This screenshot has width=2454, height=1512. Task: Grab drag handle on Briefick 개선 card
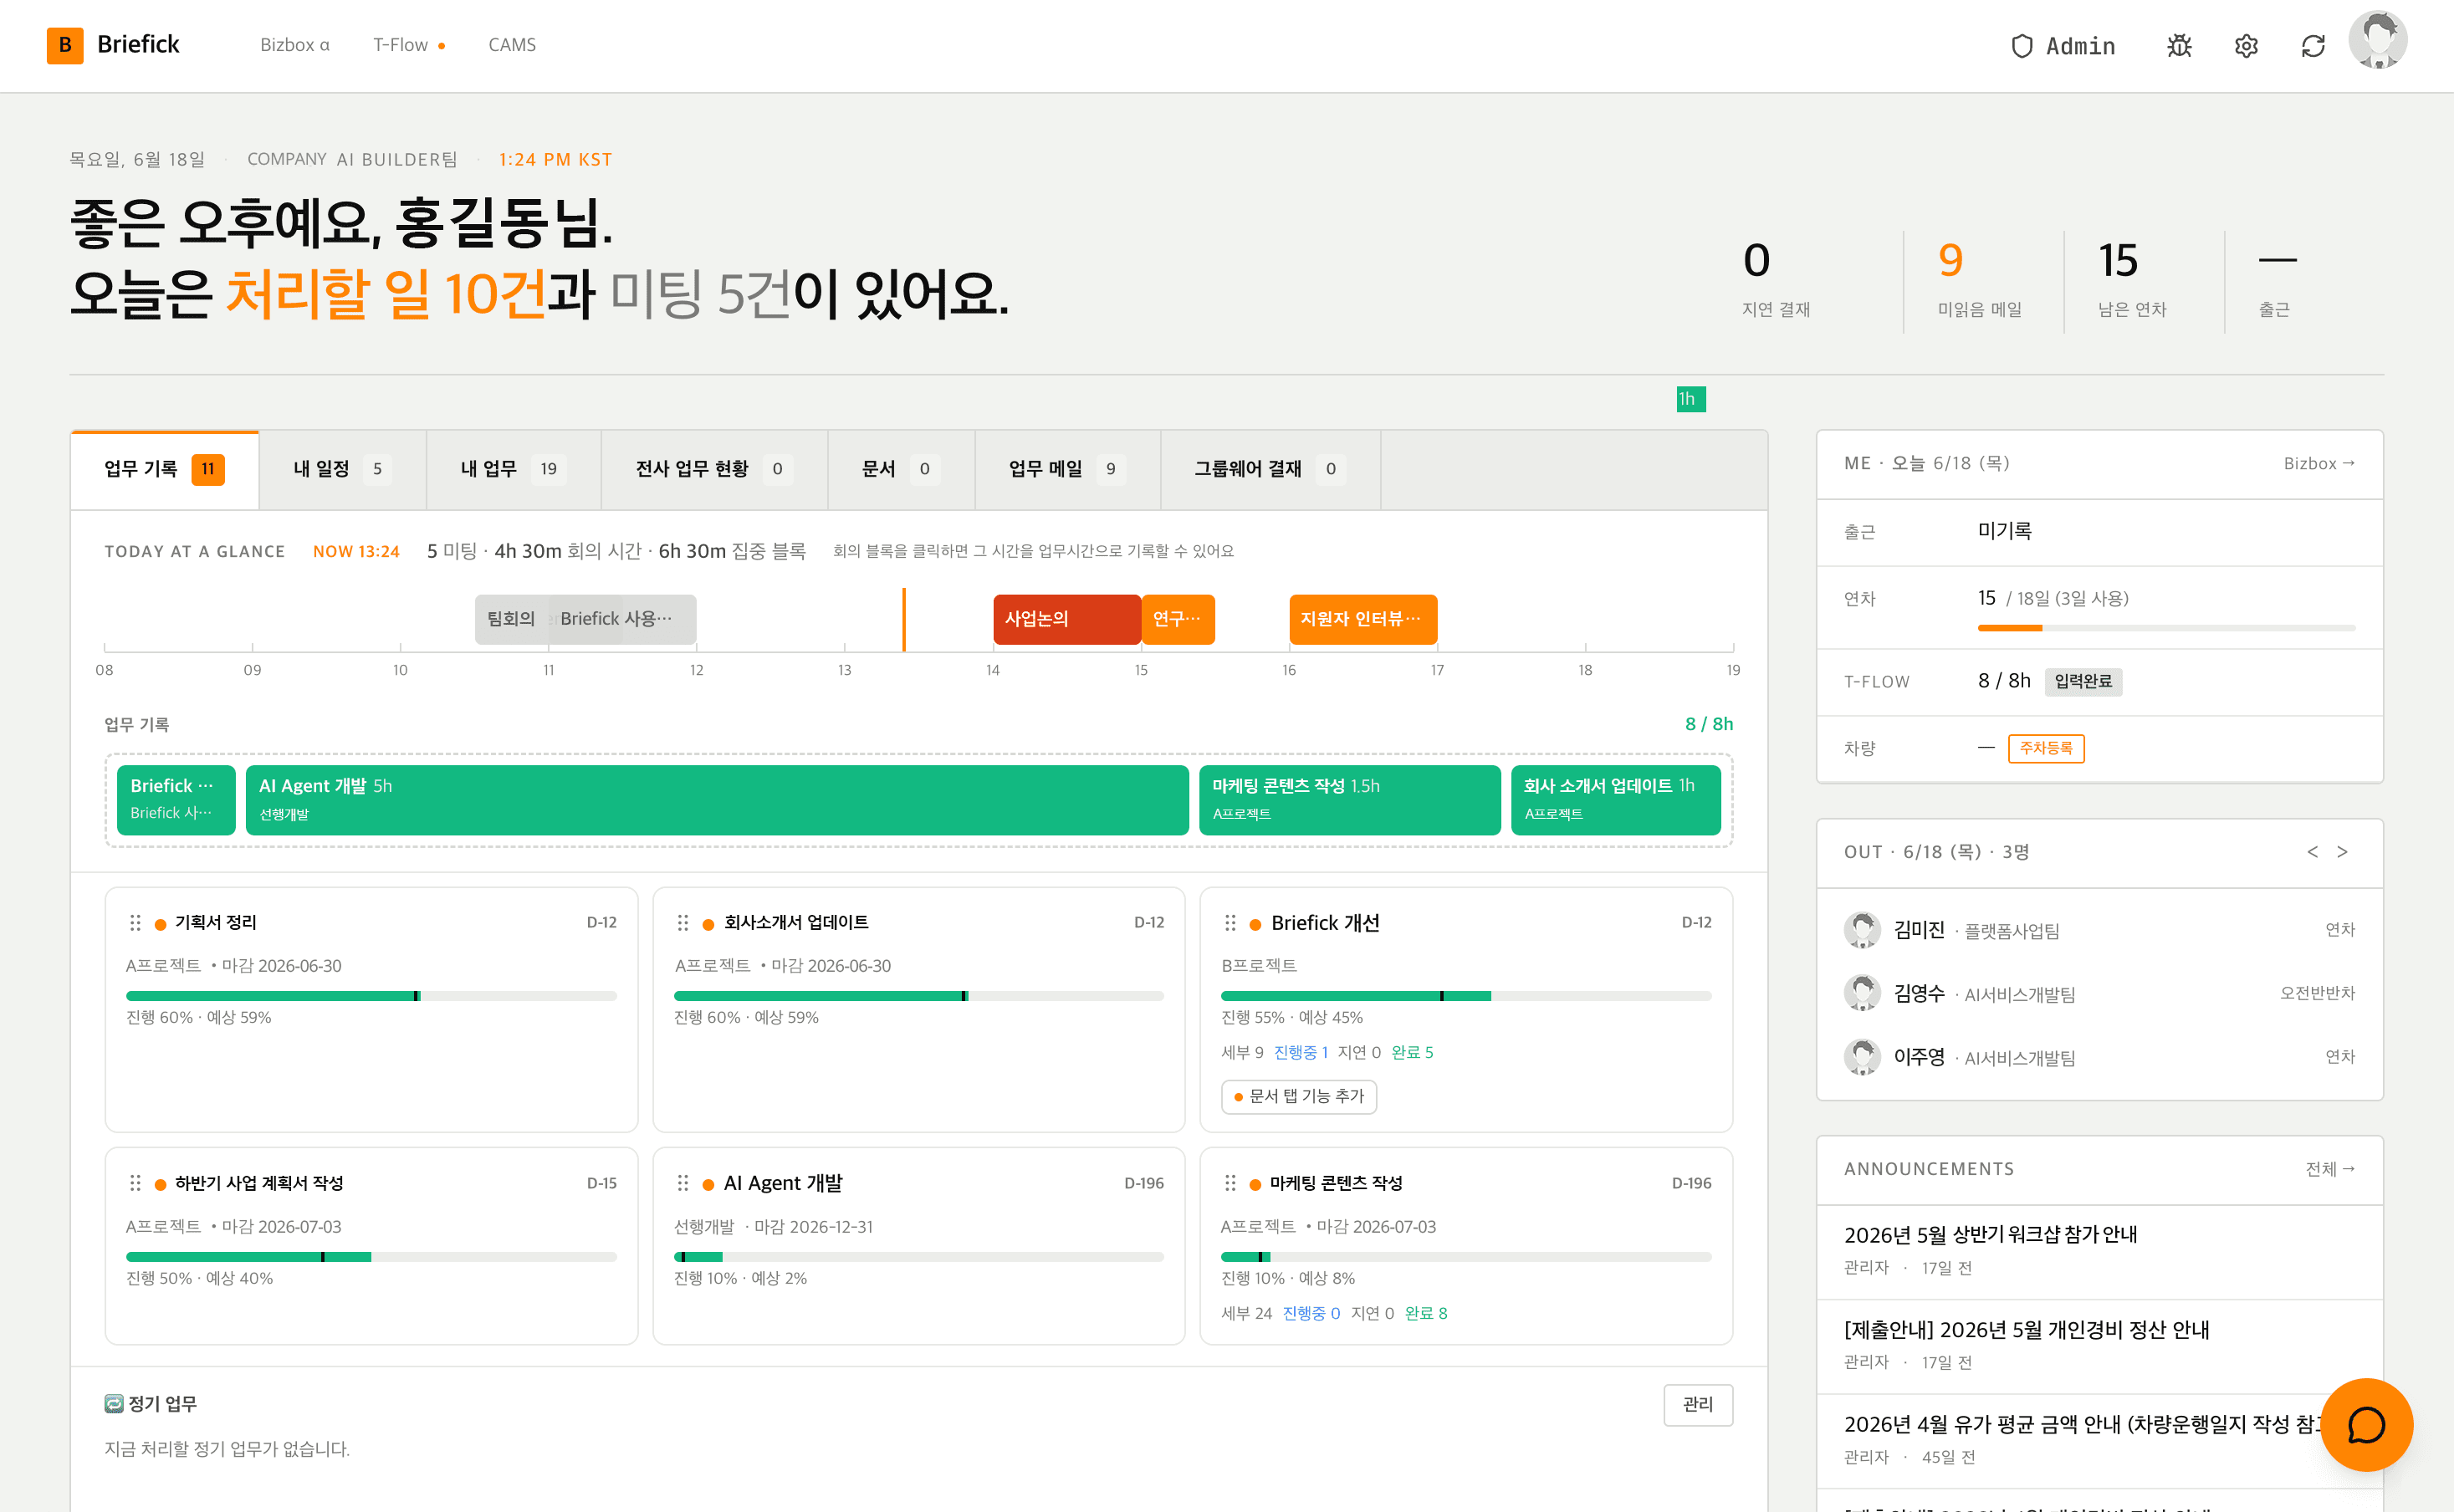[x=1230, y=923]
